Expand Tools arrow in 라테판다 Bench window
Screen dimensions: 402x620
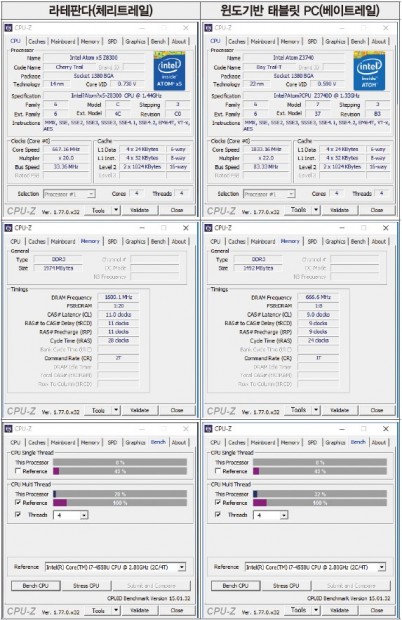[x=116, y=611]
